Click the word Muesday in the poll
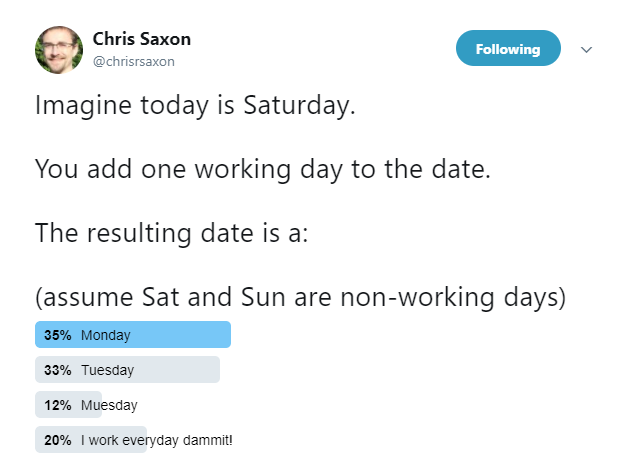The image size is (627, 464). click(109, 405)
